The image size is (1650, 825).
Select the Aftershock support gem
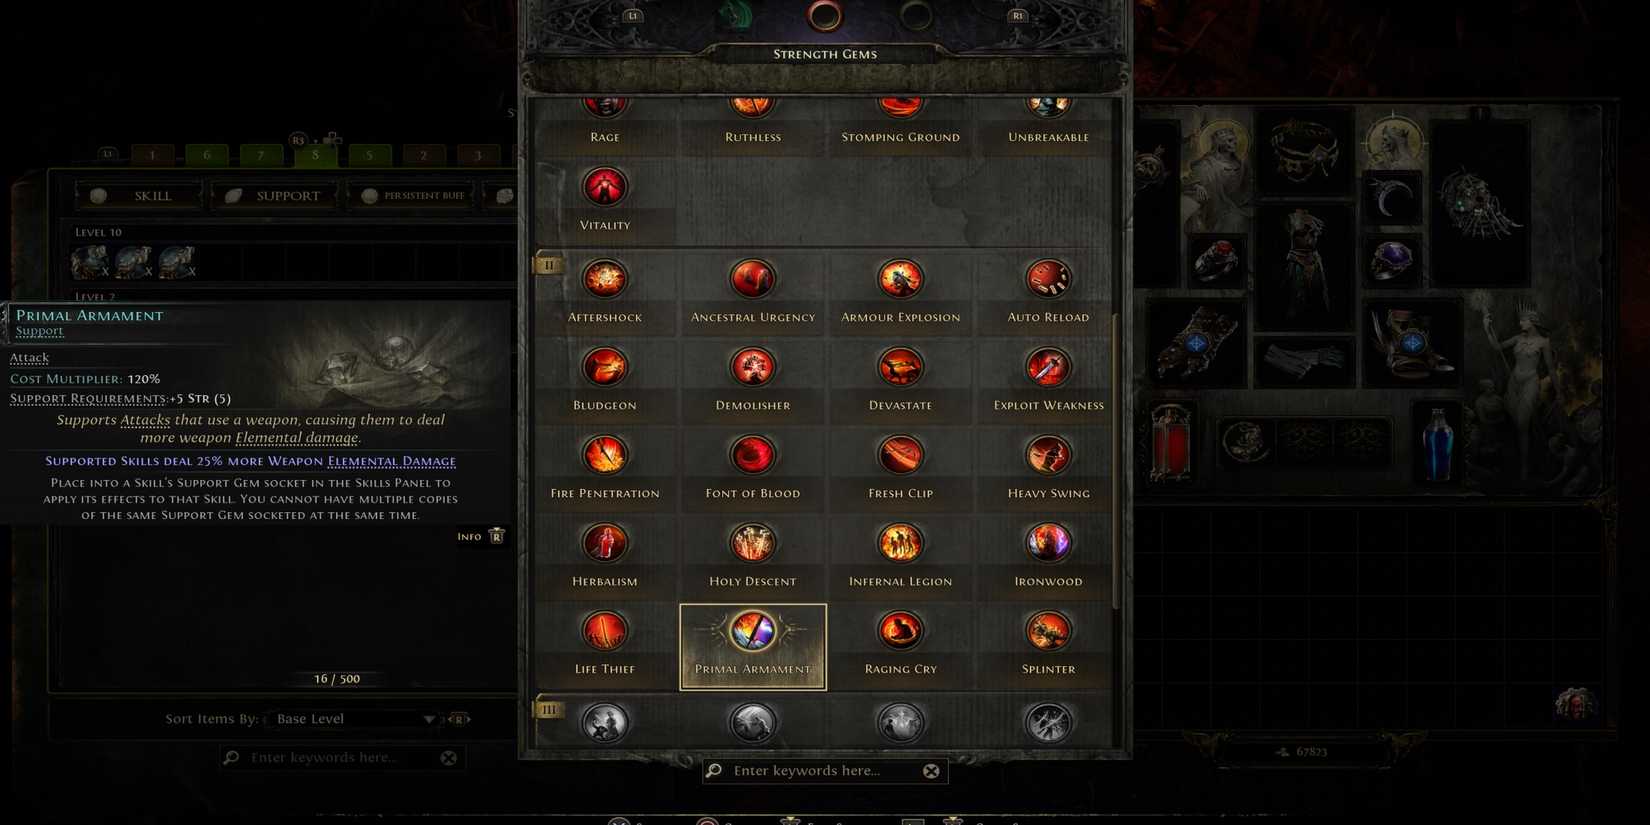[605, 292]
